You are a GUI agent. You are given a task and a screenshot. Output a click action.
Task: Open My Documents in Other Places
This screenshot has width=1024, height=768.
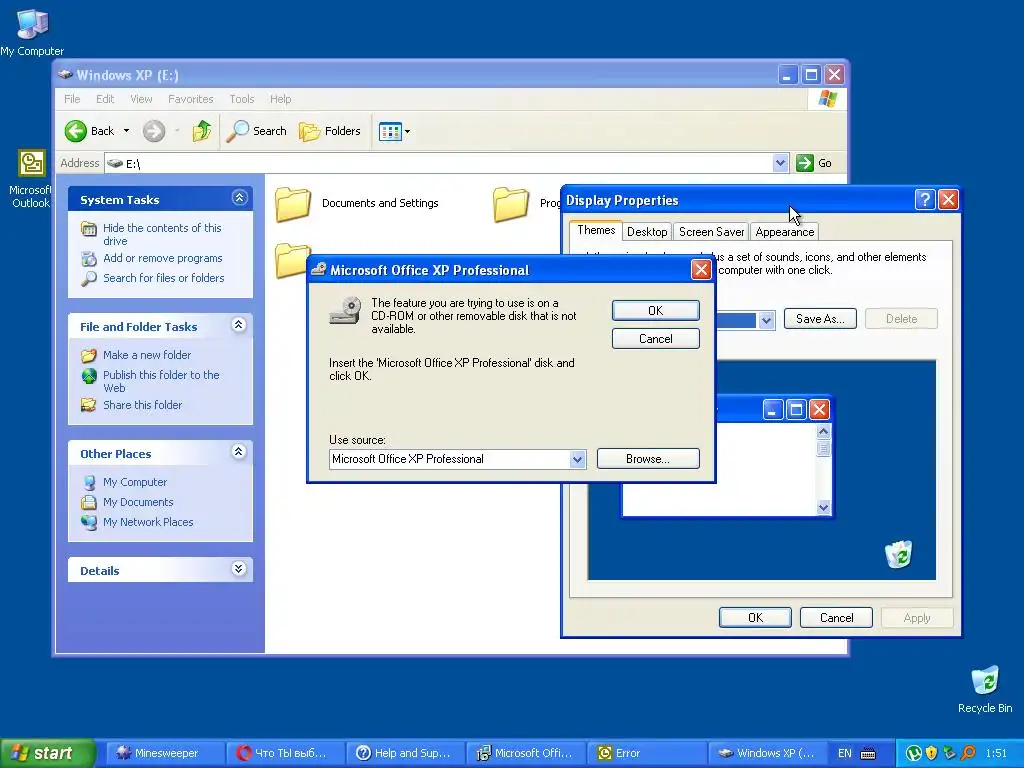[138, 503]
